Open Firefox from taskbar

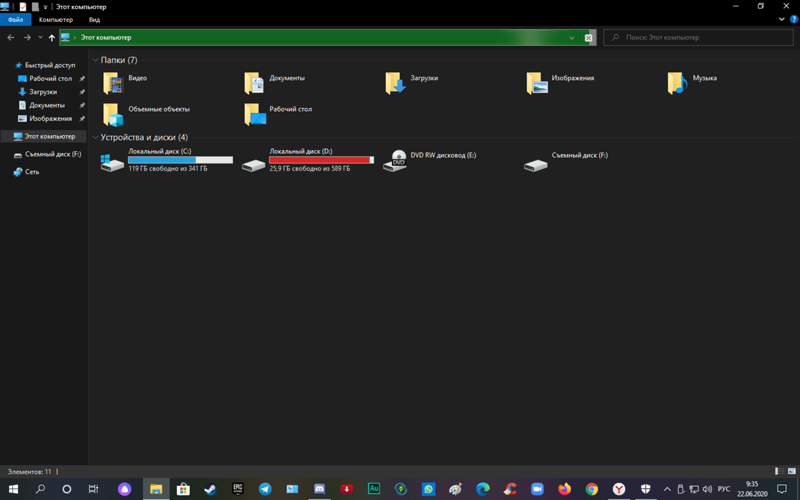564,489
